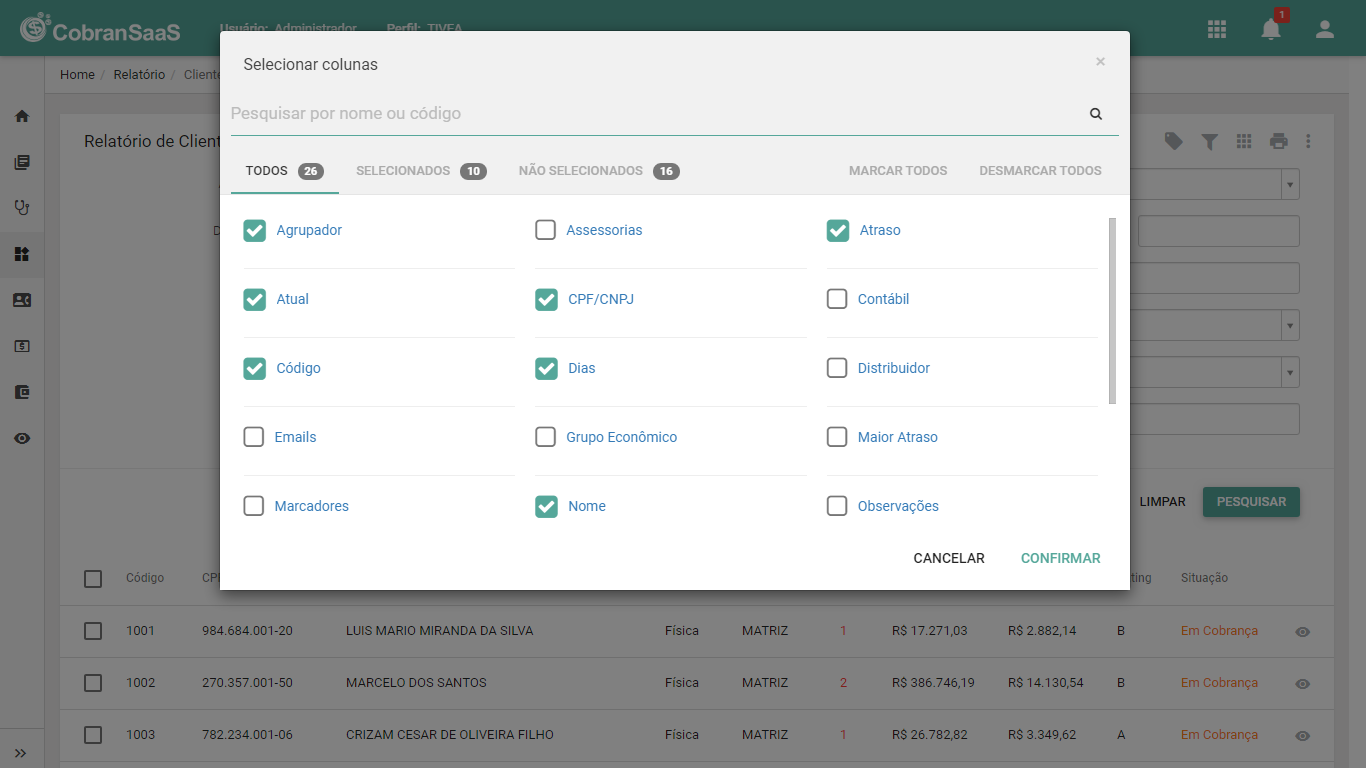
Task: Uncheck the Código column
Action: 255,369
